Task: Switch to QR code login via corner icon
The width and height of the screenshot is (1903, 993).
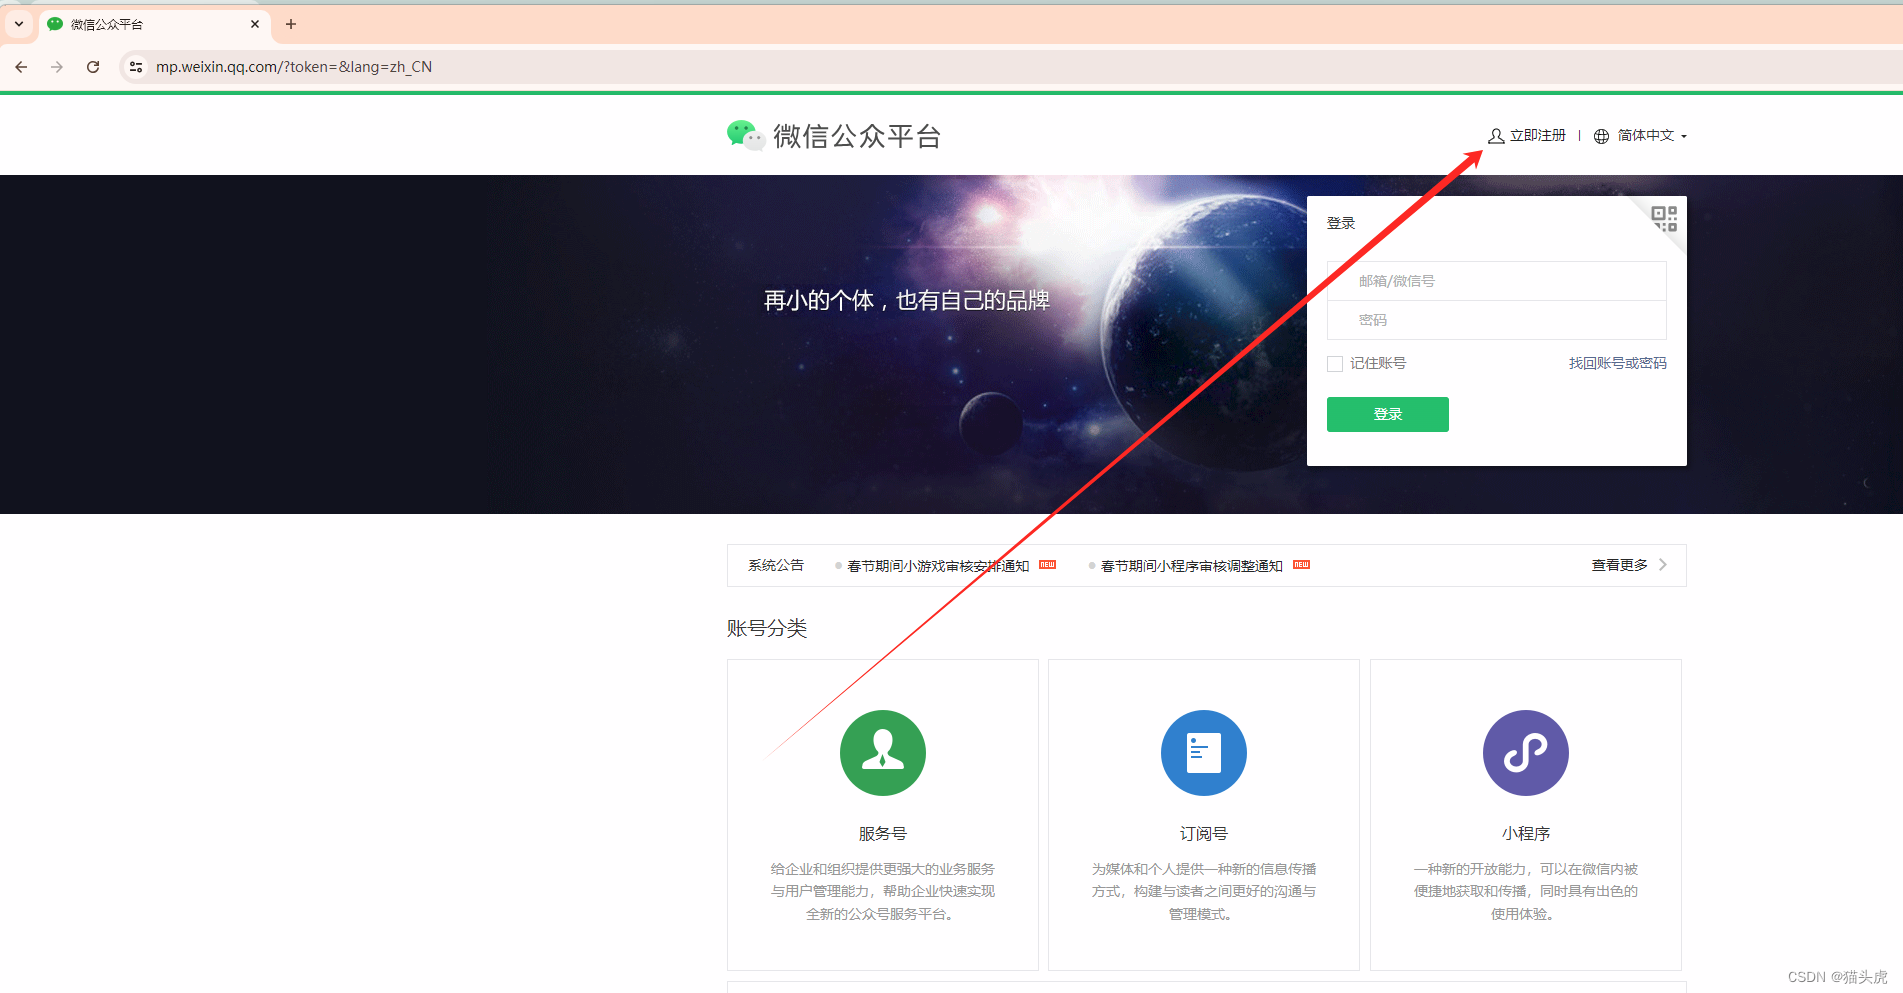Action: [x=1664, y=218]
